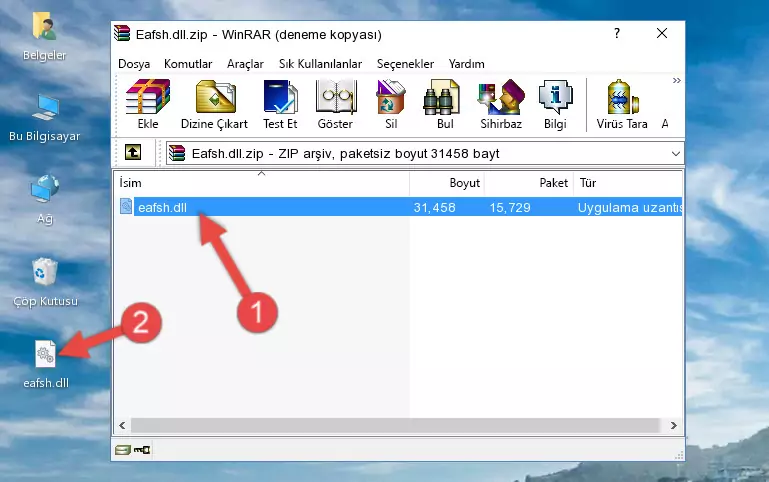Image resolution: width=769 pixels, height=482 pixels.
Task: Open the Dosya menu
Action: point(134,64)
